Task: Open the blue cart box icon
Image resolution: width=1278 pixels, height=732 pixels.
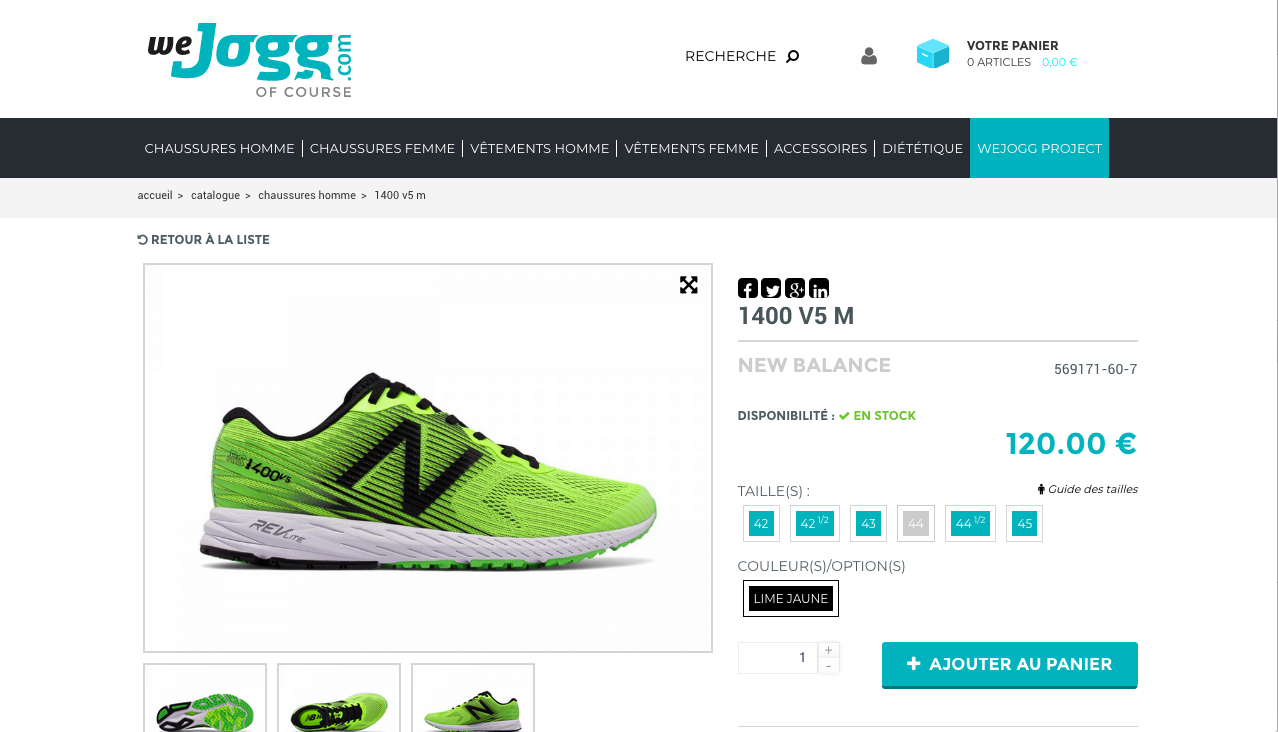Action: tap(933, 54)
